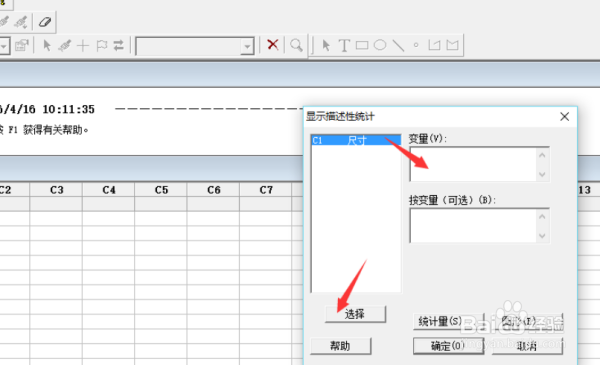Open the empty toolbar combo box dropdown arrow
This screenshot has width=600, height=365.
(248, 47)
